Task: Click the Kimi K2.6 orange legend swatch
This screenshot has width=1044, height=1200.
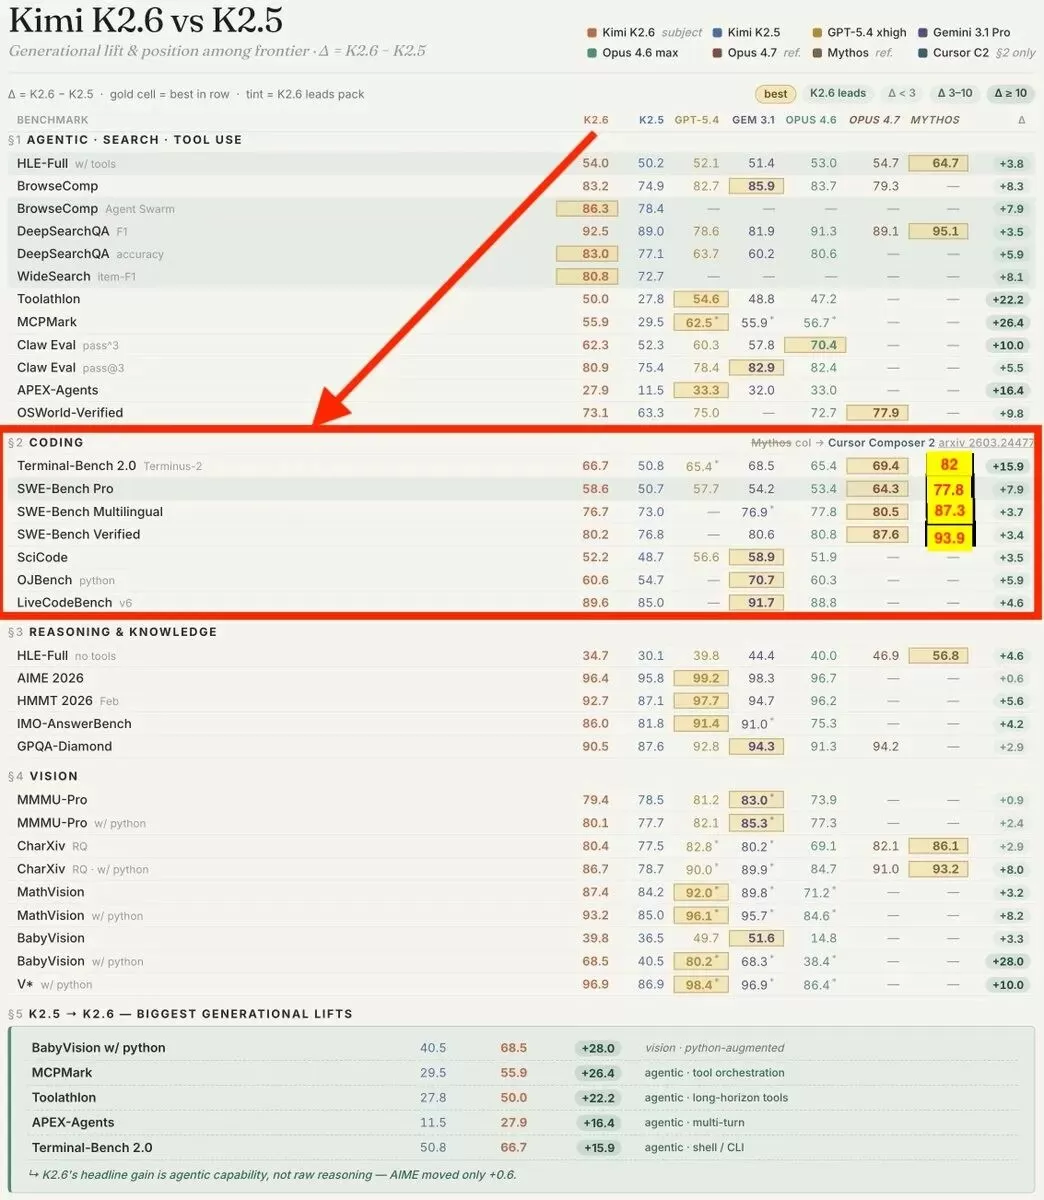Action: pos(593,33)
